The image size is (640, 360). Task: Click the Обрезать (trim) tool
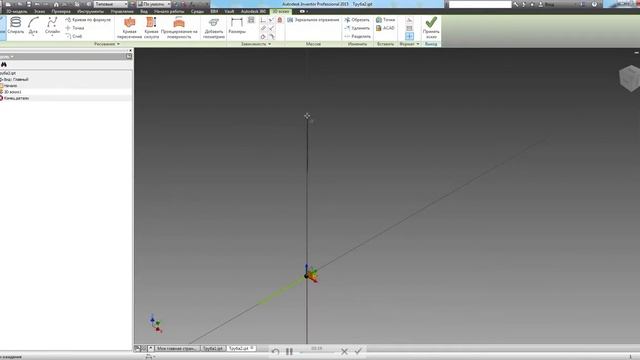click(357, 20)
